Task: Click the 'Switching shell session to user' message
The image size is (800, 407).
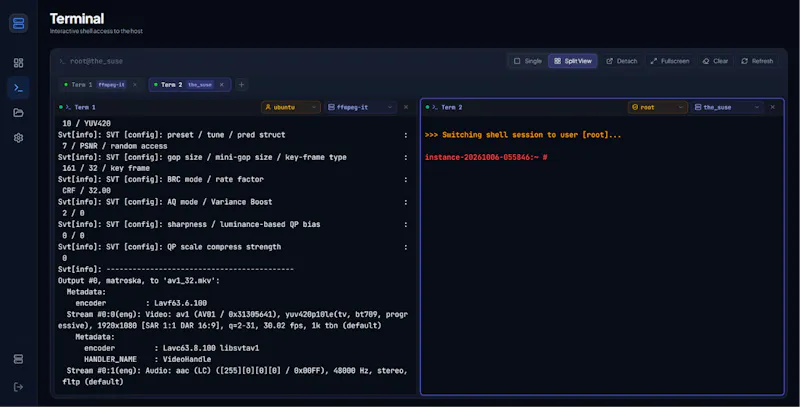Action: [523, 135]
